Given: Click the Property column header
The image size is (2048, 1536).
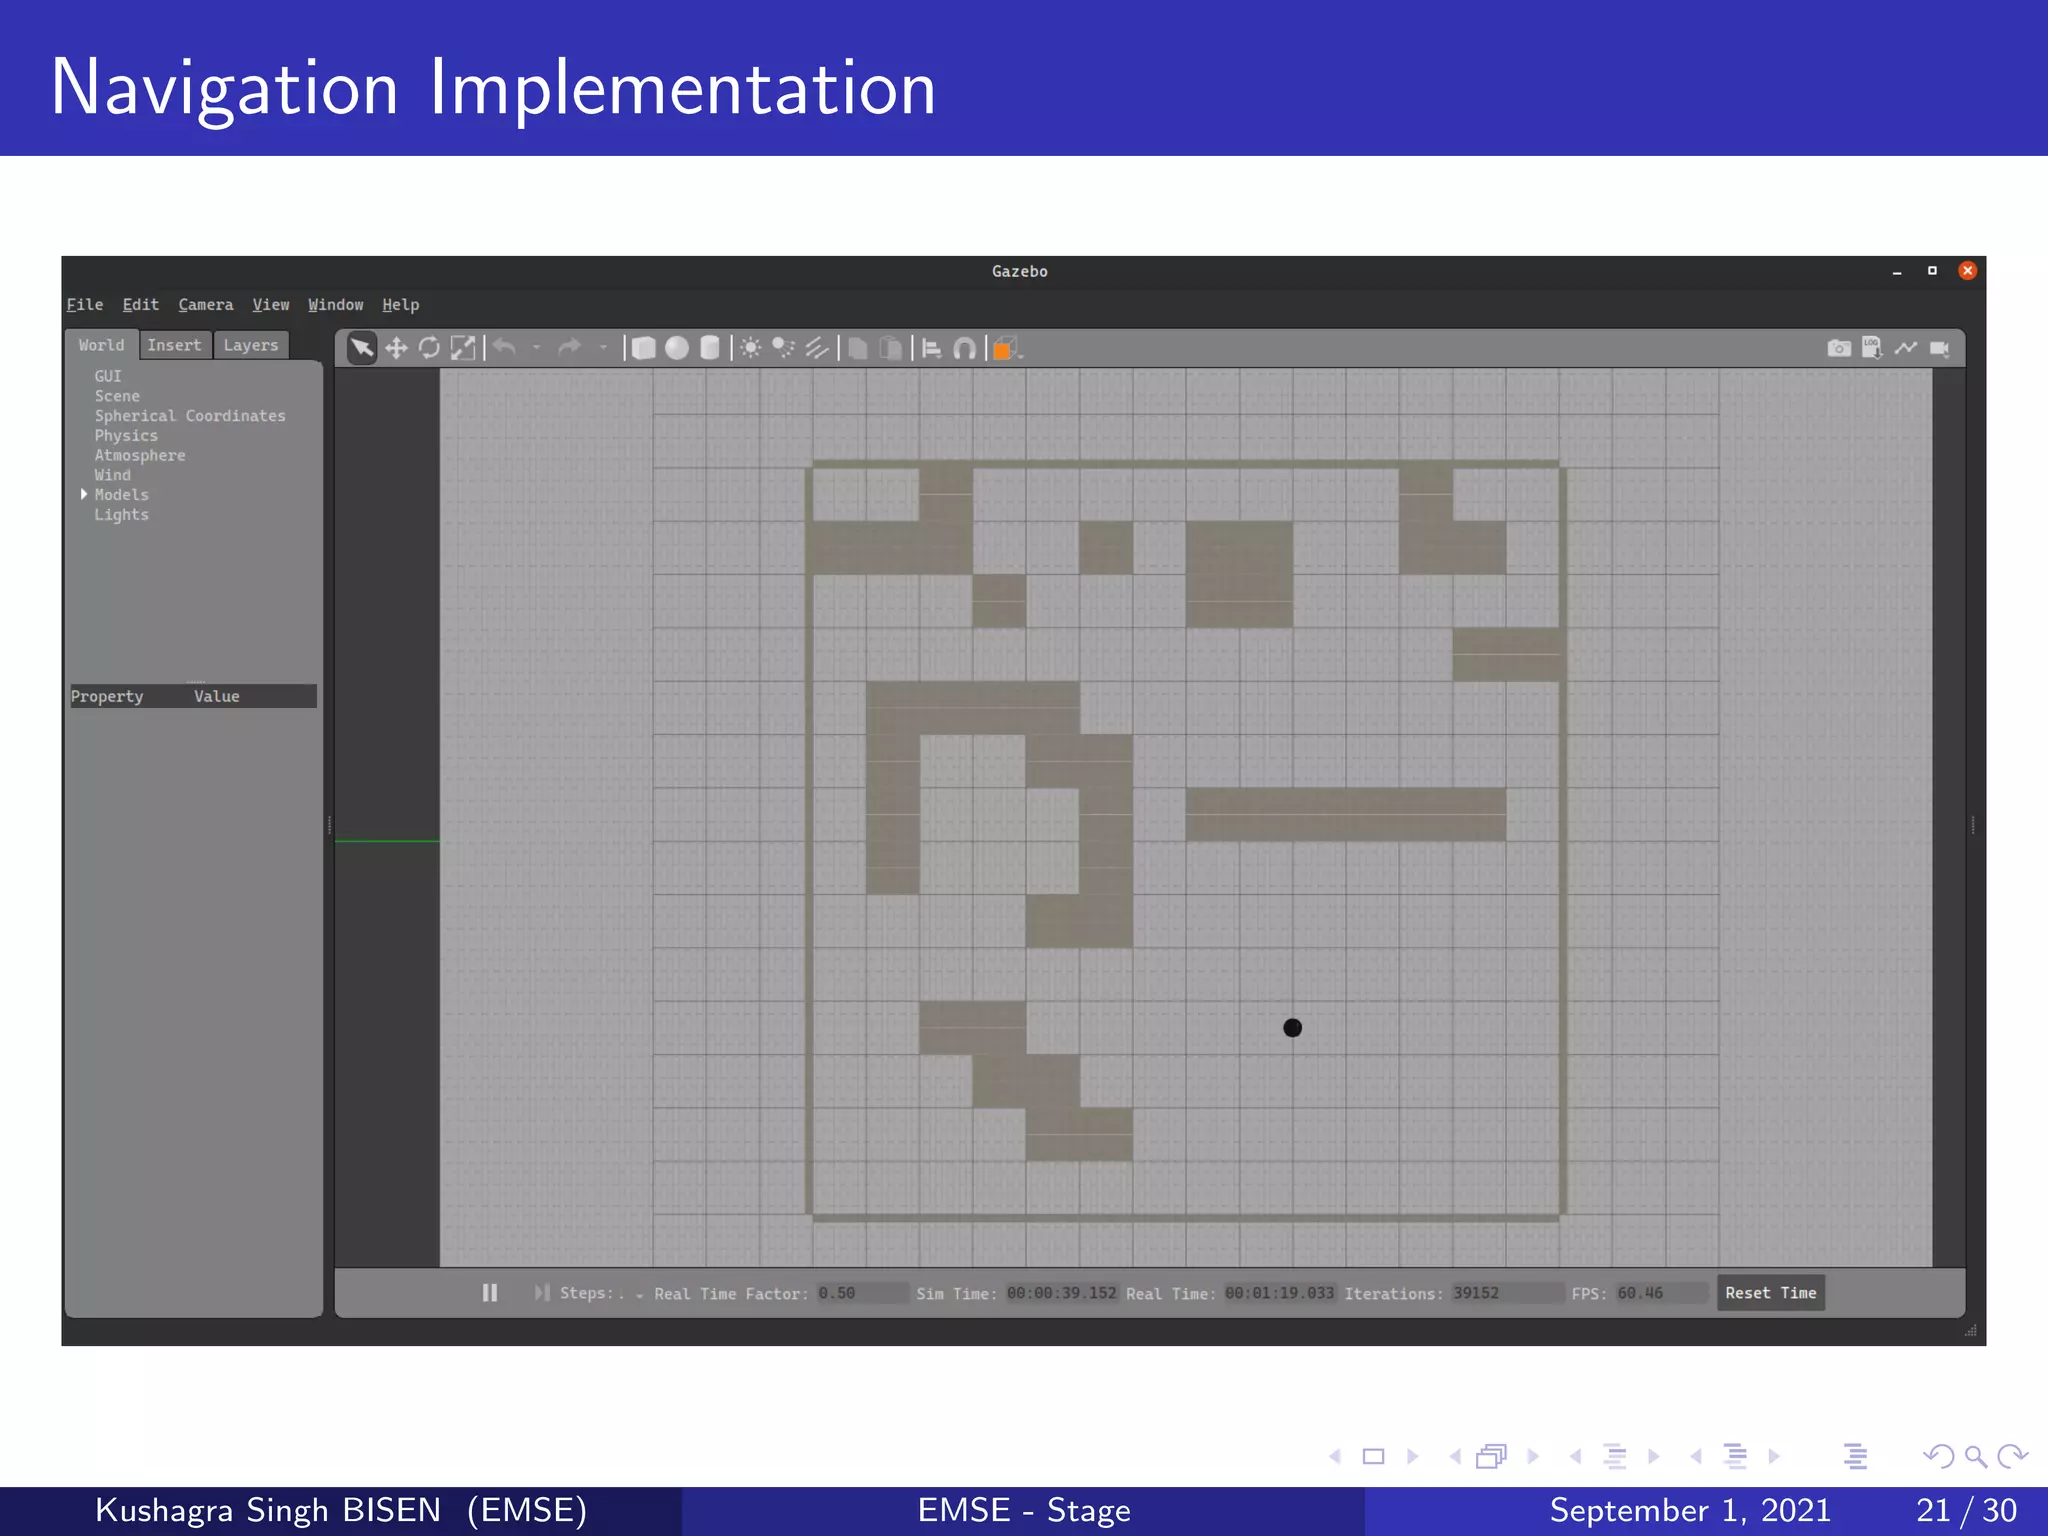Looking at the screenshot, I should (107, 696).
